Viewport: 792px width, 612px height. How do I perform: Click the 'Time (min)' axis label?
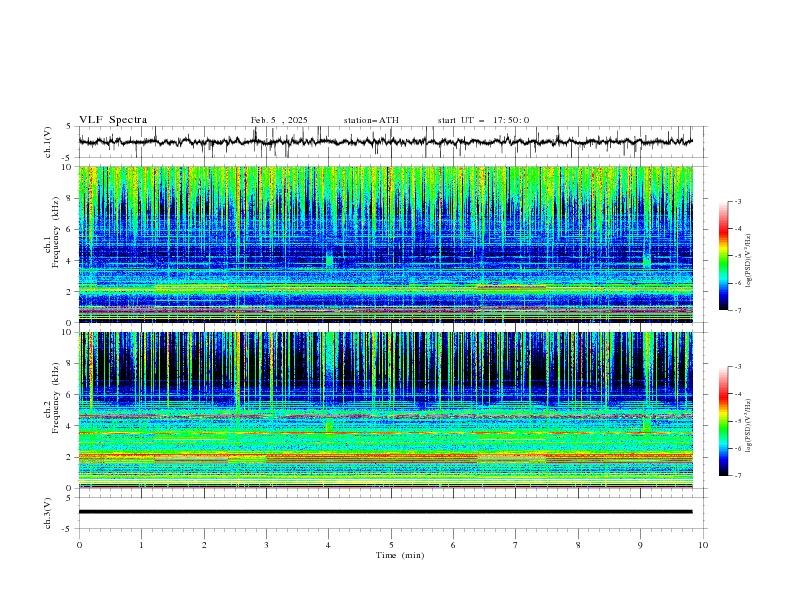[400, 555]
